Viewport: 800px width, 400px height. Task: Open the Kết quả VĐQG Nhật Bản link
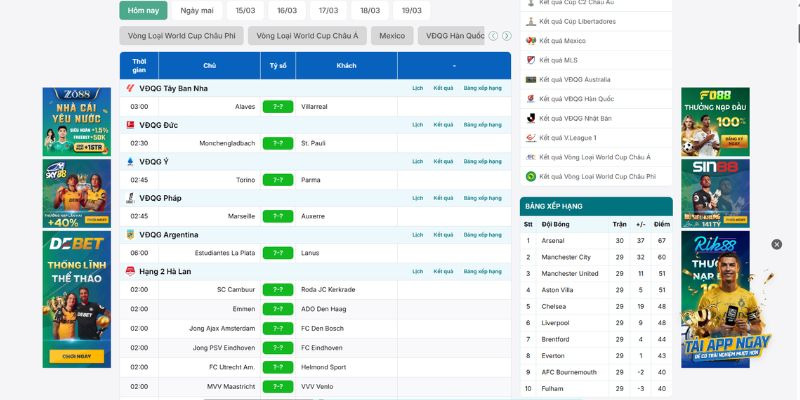click(x=575, y=118)
